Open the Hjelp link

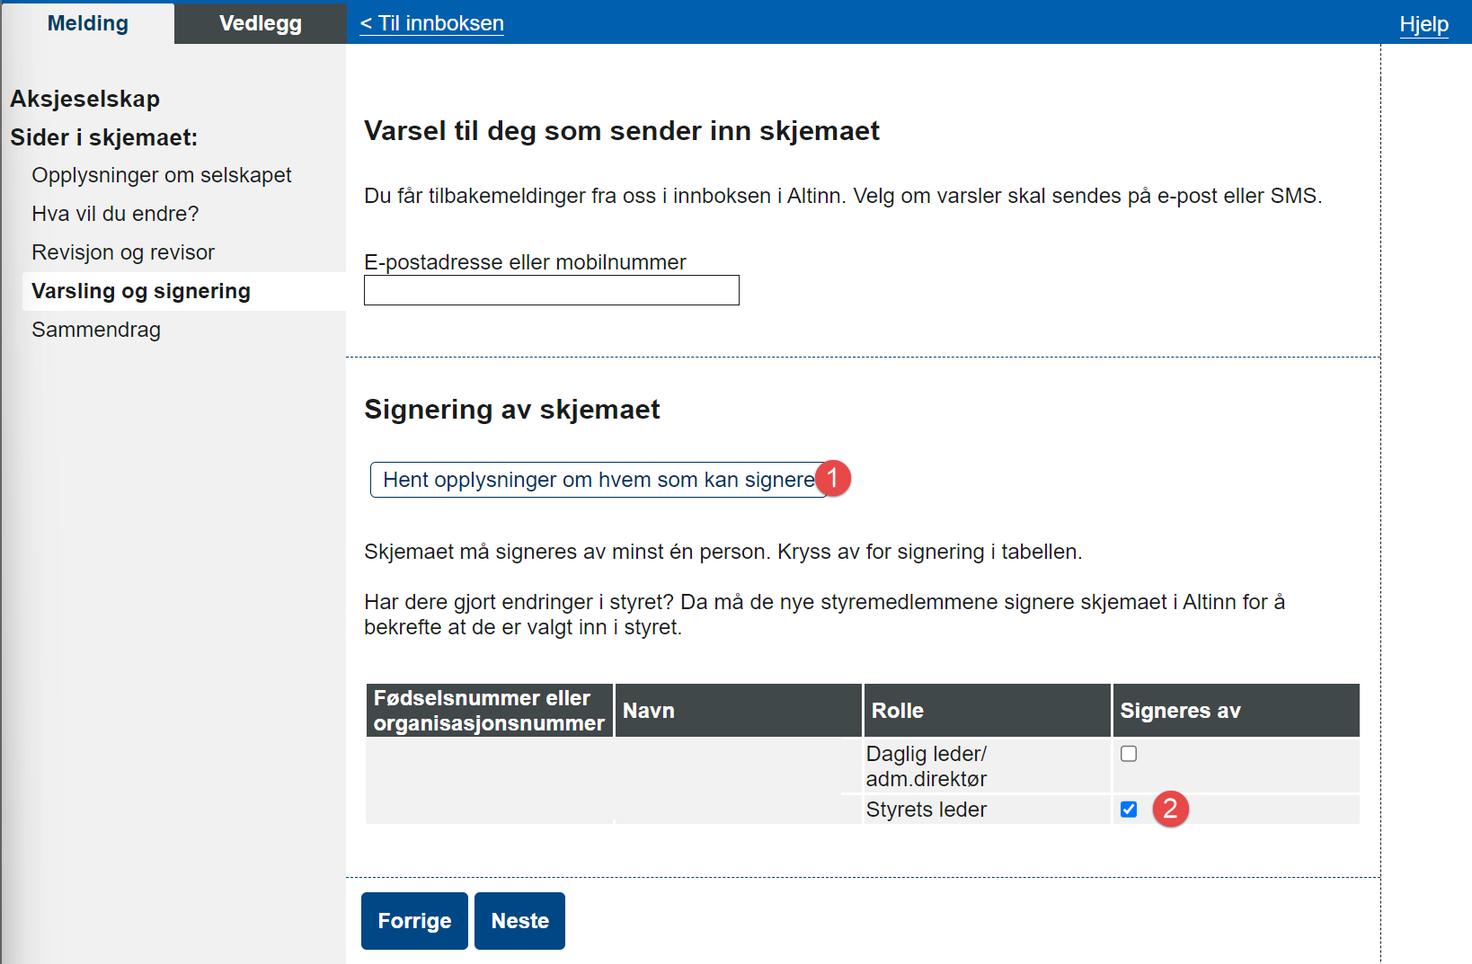[1424, 23]
